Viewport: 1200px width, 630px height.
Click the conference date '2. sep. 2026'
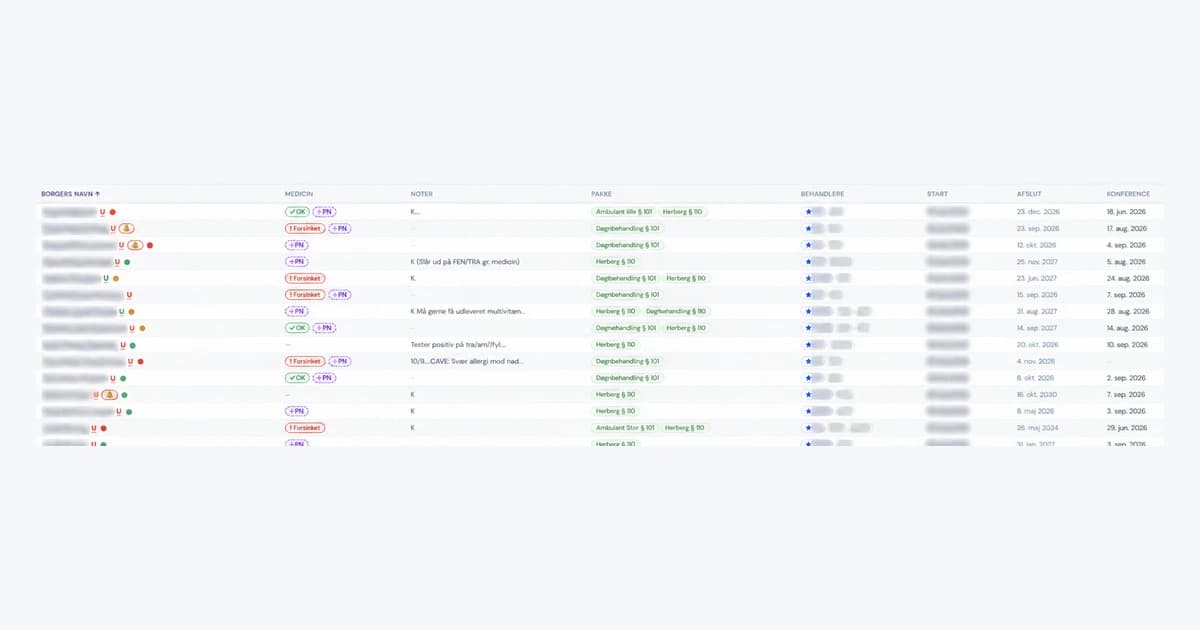(x=1126, y=378)
